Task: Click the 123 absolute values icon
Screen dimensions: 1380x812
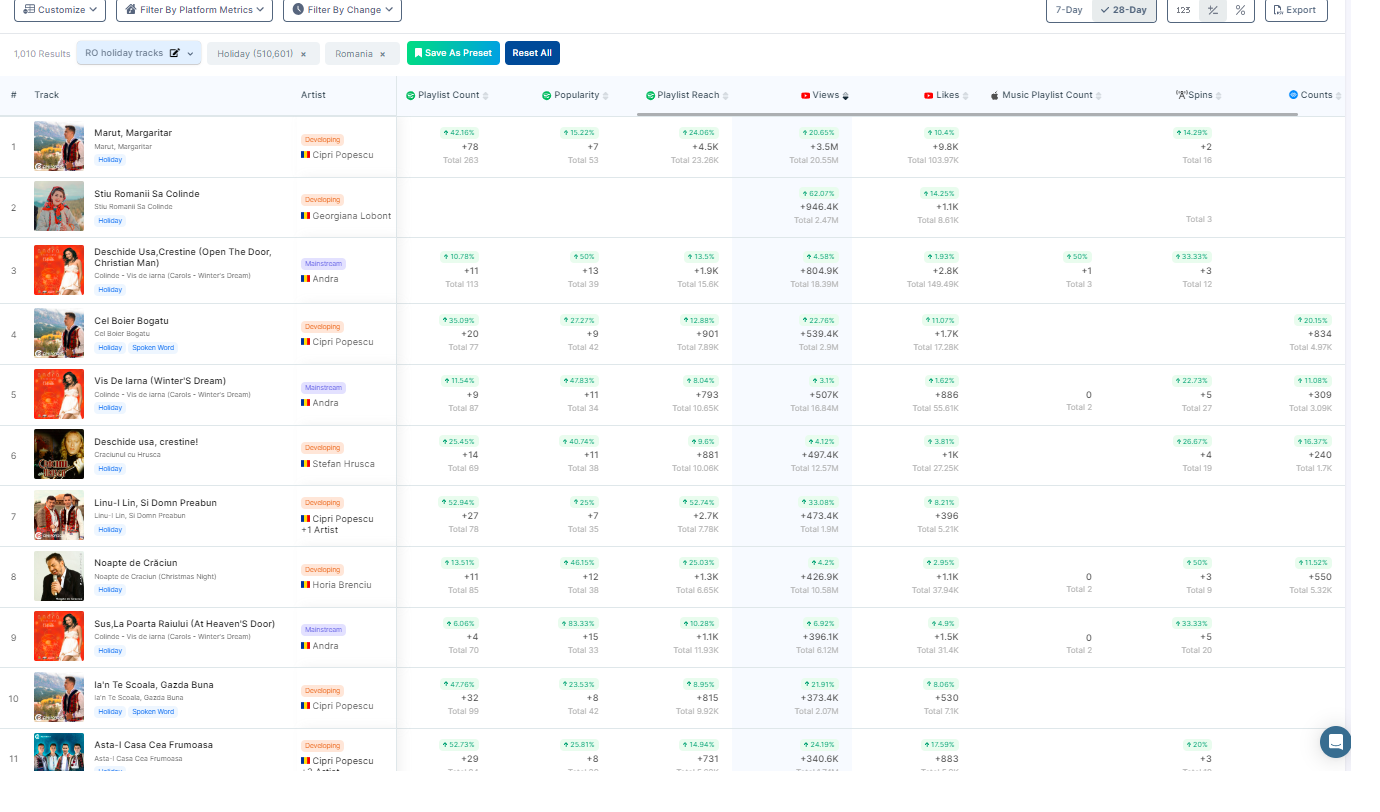Action: (x=1183, y=10)
